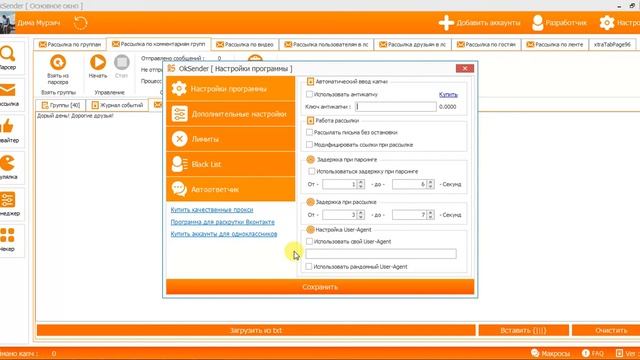Open Купить качественные прокси link

click(212, 210)
